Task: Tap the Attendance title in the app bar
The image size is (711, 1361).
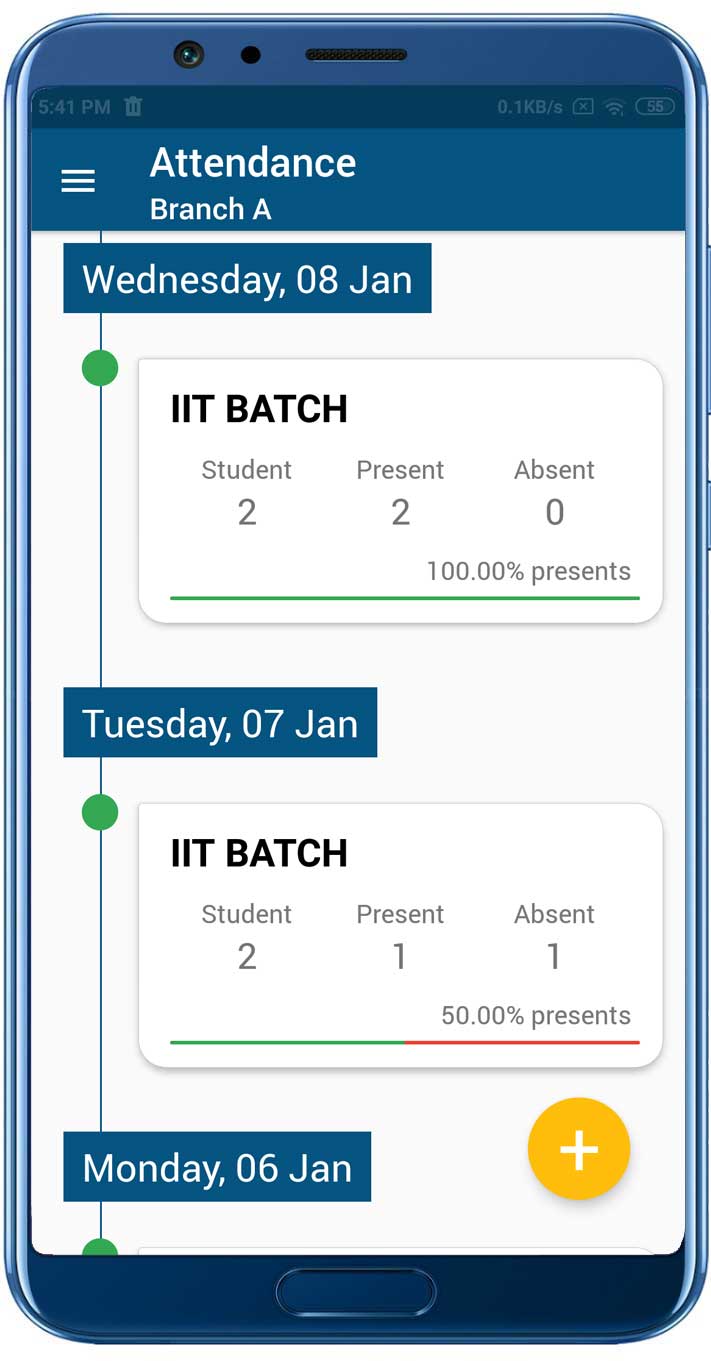Action: [x=252, y=163]
